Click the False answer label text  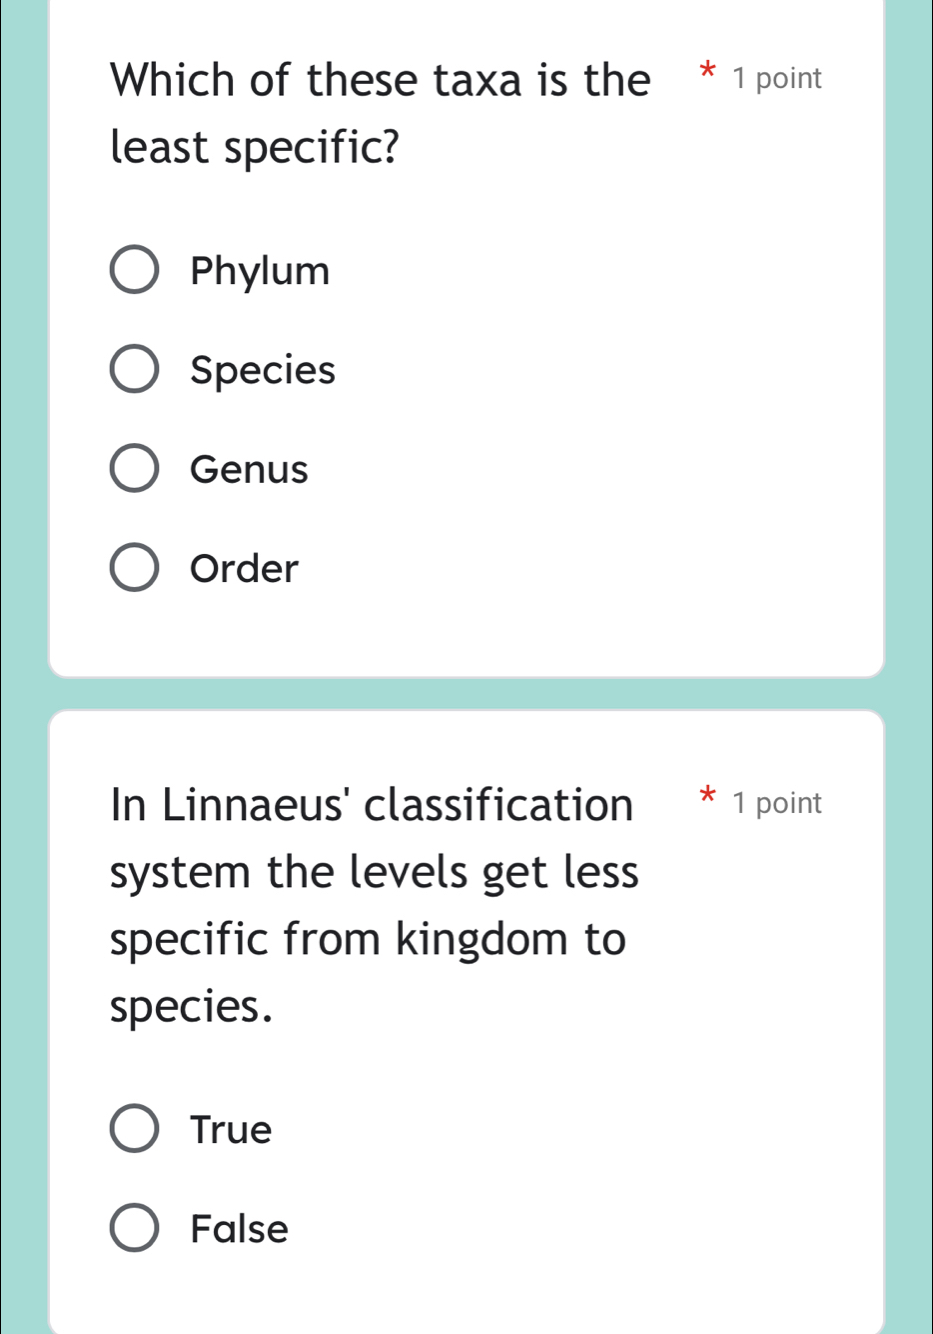(239, 1229)
